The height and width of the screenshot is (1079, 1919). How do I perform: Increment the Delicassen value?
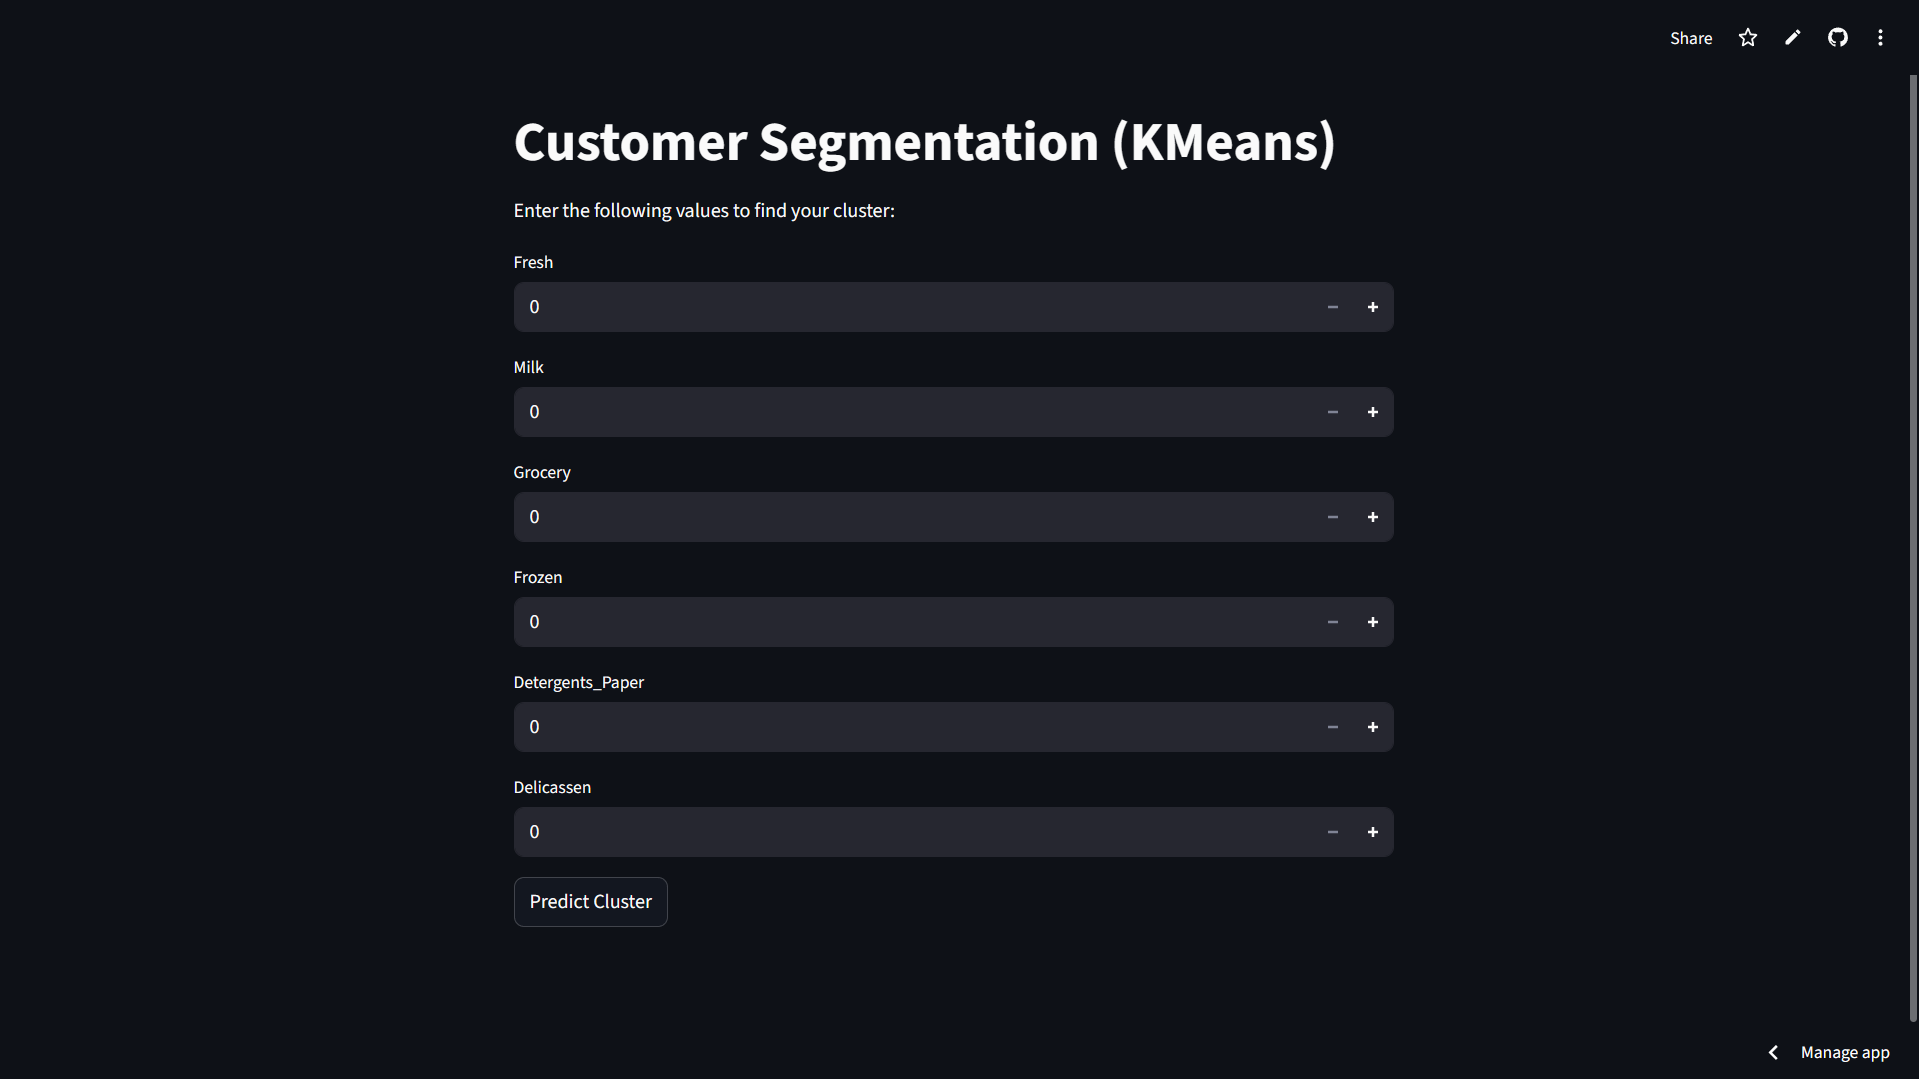[x=1372, y=832]
